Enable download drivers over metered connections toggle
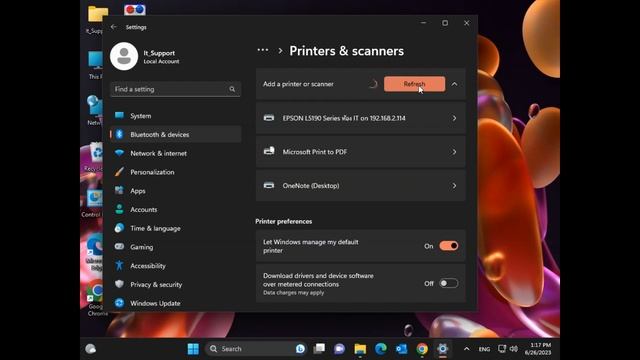Screen dimensions: 640x360 click(x=449, y=283)
